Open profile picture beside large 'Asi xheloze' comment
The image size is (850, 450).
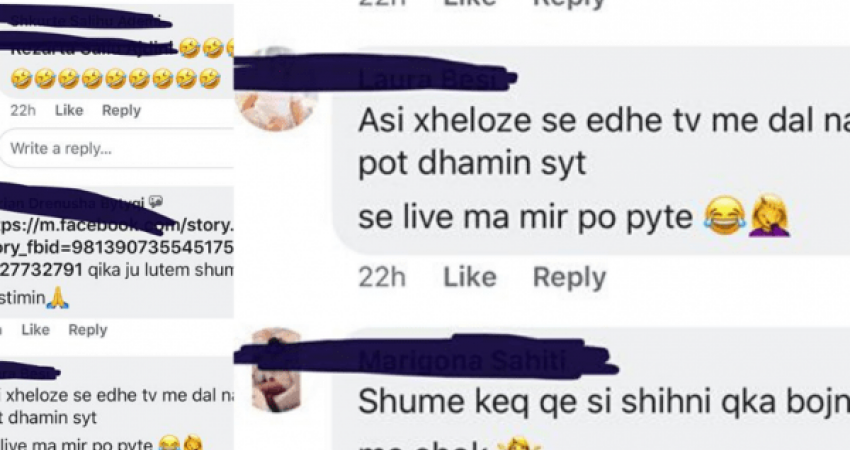(276, 92)
